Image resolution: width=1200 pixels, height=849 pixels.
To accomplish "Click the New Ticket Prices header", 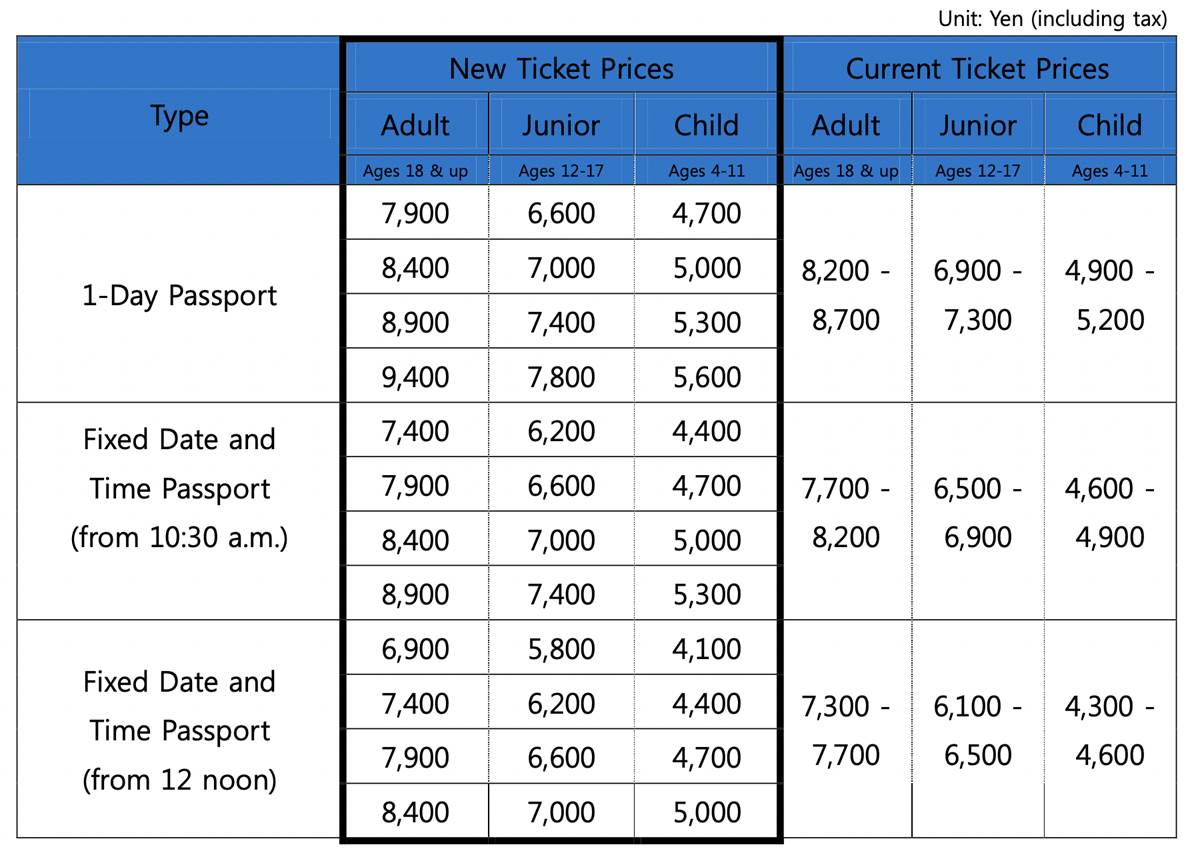I will [561, 69].
